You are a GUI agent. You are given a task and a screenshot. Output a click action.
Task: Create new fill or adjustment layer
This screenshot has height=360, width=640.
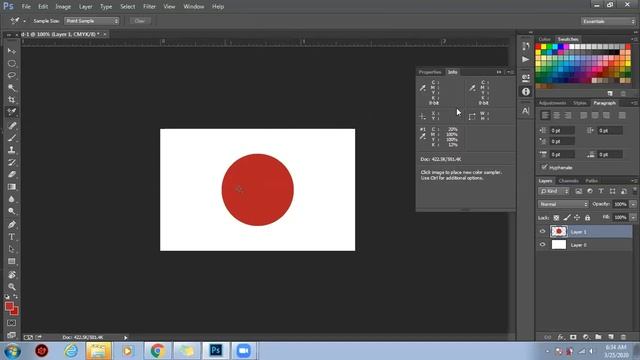586,337
